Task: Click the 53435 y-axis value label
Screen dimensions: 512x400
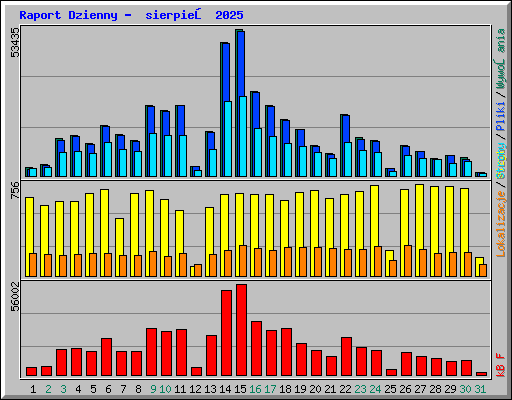Action: 15,42
